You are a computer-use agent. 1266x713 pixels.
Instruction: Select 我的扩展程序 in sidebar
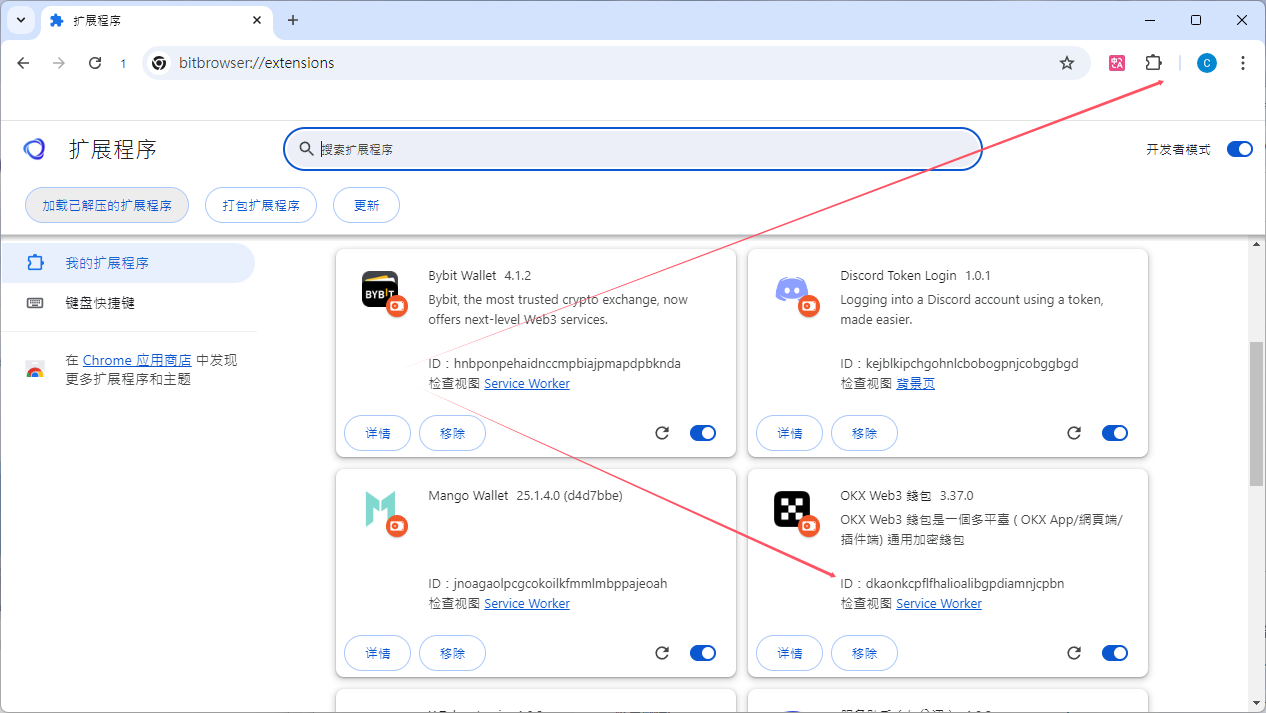127,263
